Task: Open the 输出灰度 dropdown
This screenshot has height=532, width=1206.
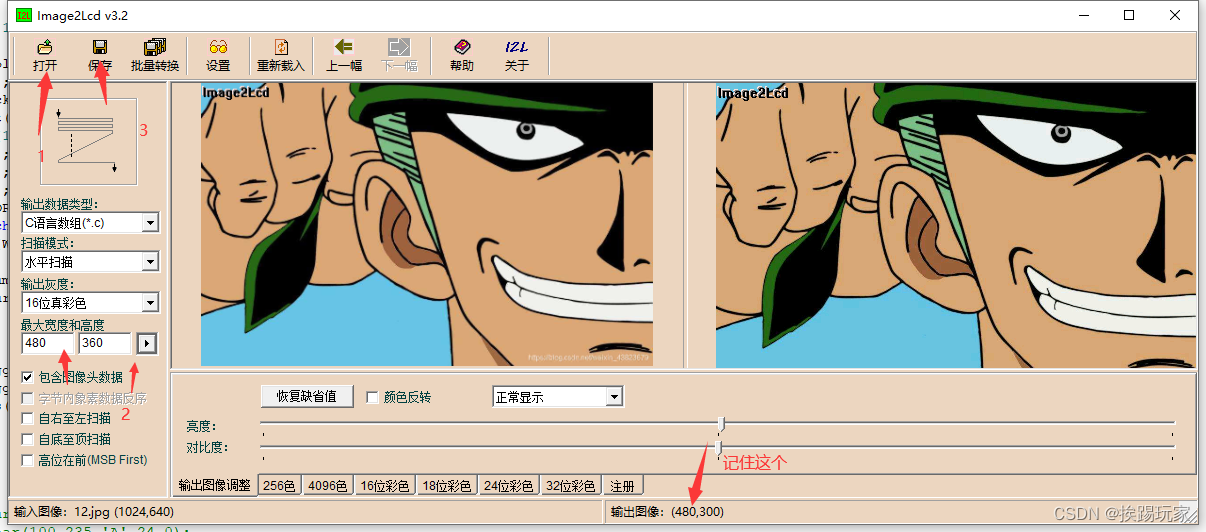Action: click(150, 302)
